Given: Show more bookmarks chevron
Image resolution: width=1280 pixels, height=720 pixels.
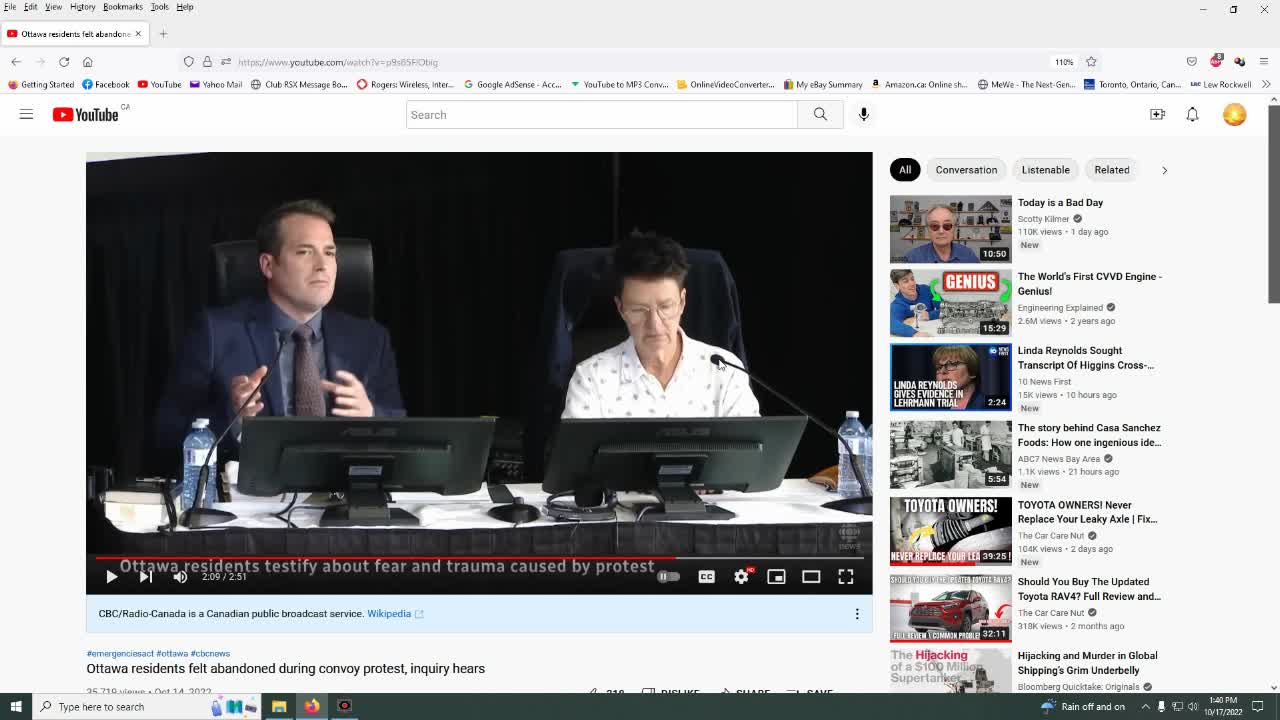Looking at the screenshot, I should (1267, 85).
